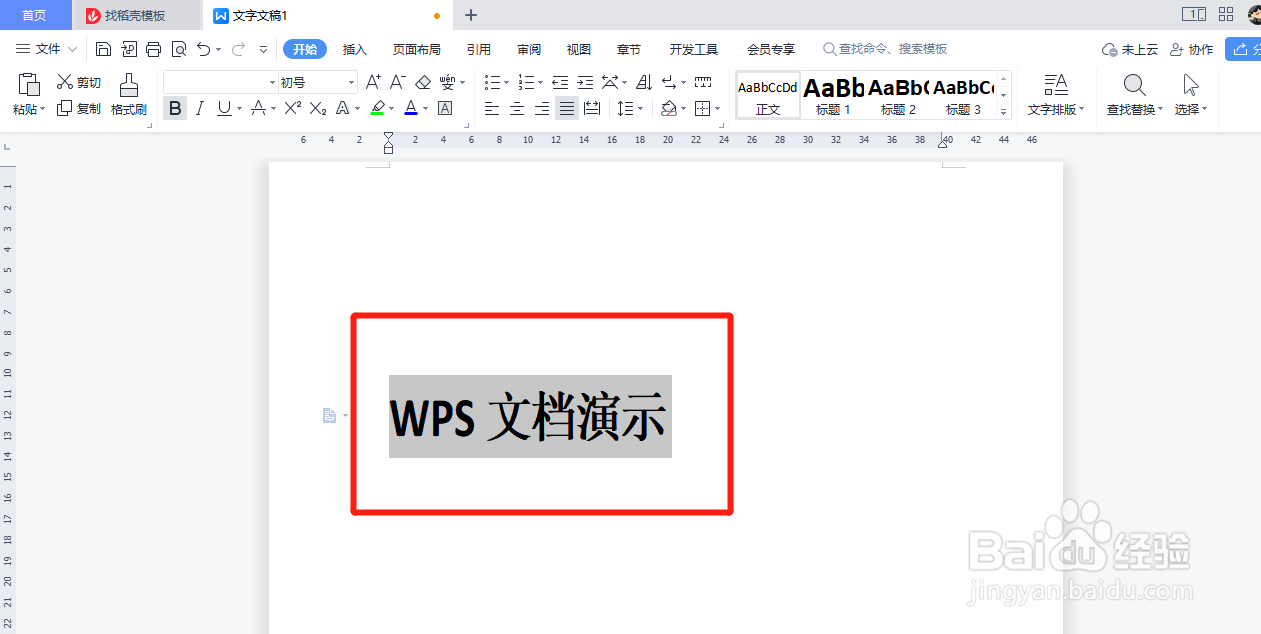
Task: Apply the 标题 1 style
Action: coord(833,96)
